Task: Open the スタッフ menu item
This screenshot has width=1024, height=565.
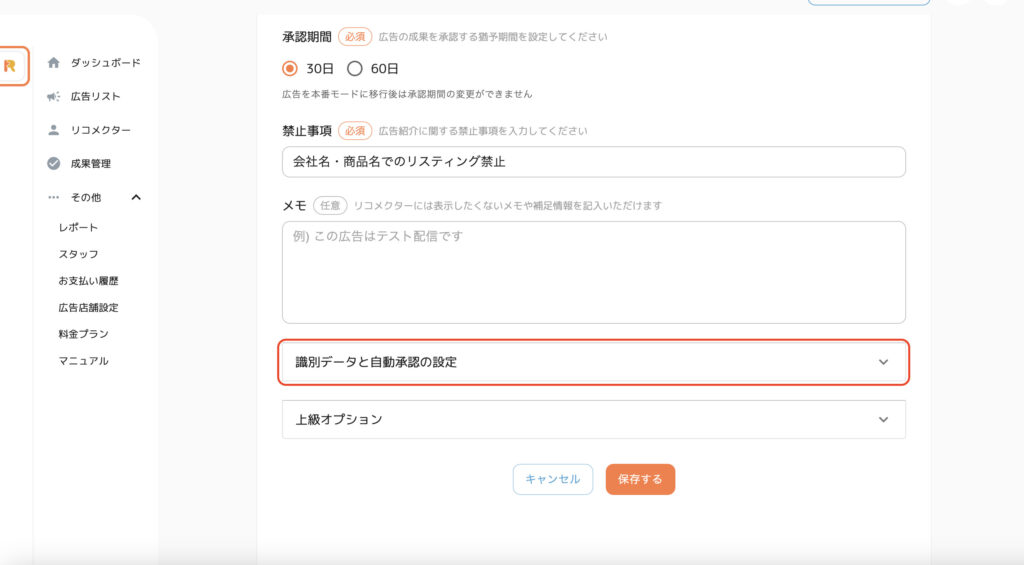Action: coord(78,254)
